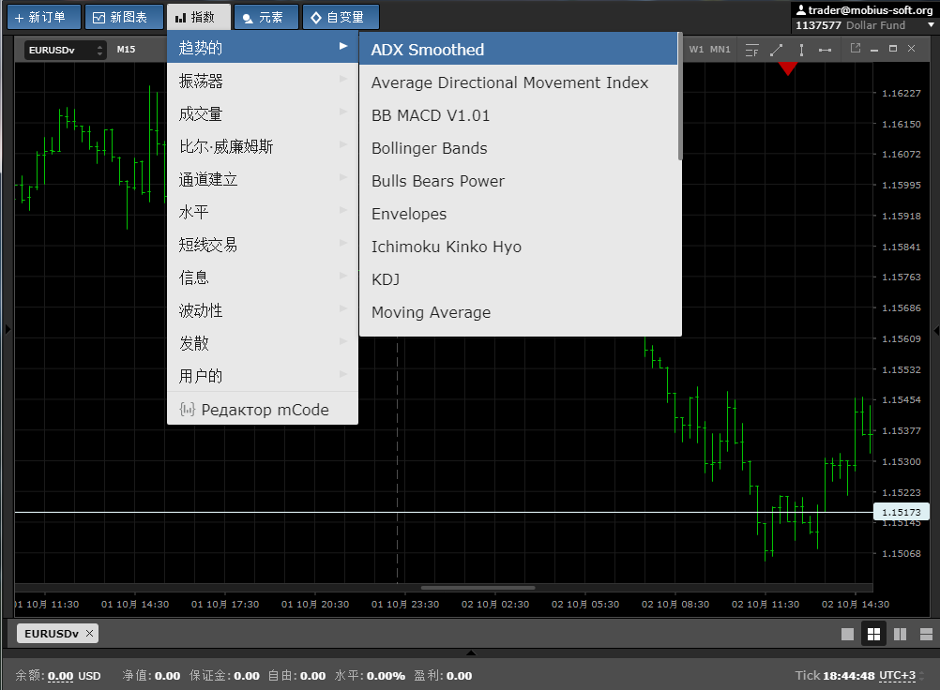Click the red triangle marker on the chart

(x=788, y=69)
